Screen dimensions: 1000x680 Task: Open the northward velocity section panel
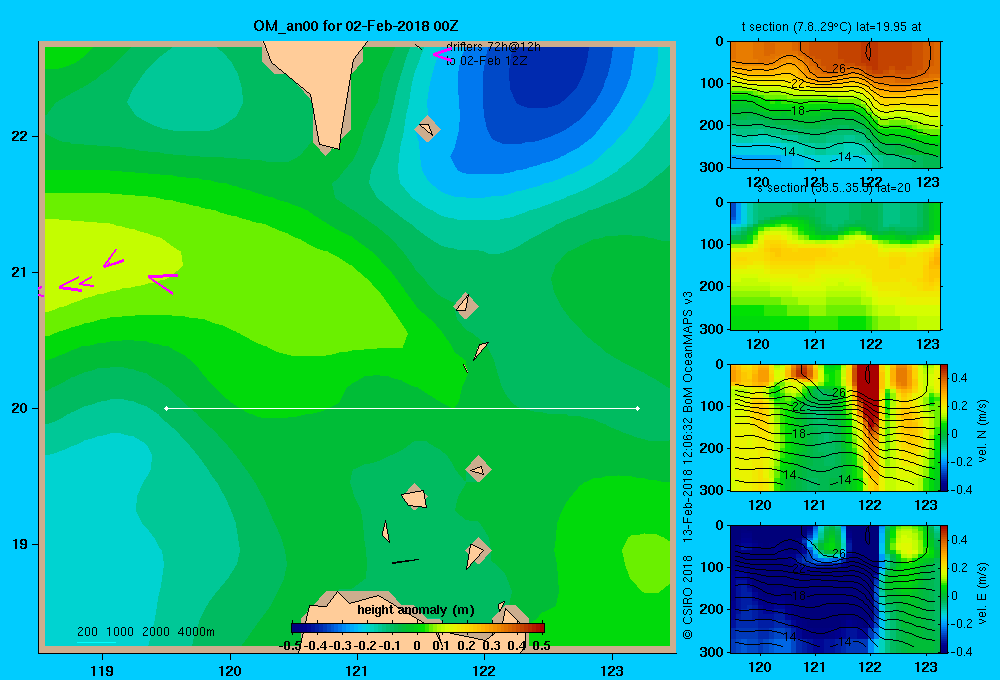[x=835, y=427]
